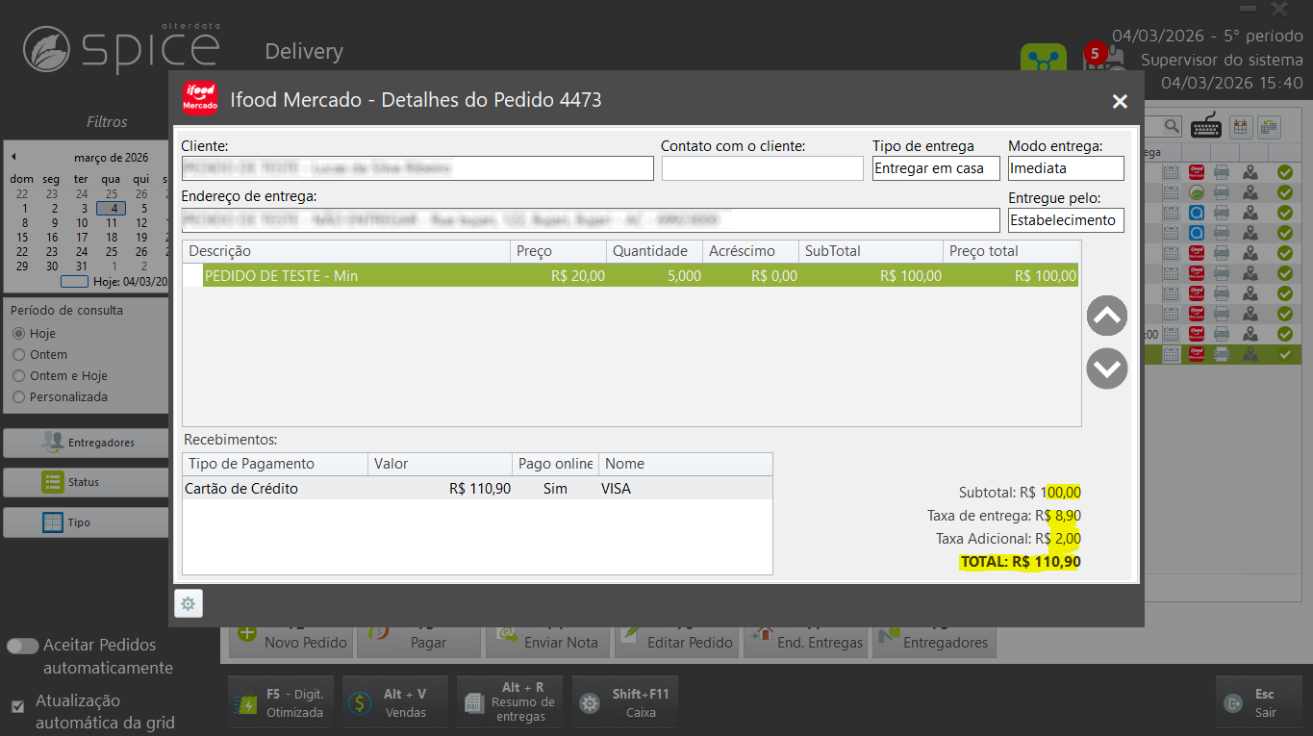Viewport: 1313px width, 736px height.
Task: Click Modo entrega field showing Imediata
Action: pos(1066,168)
